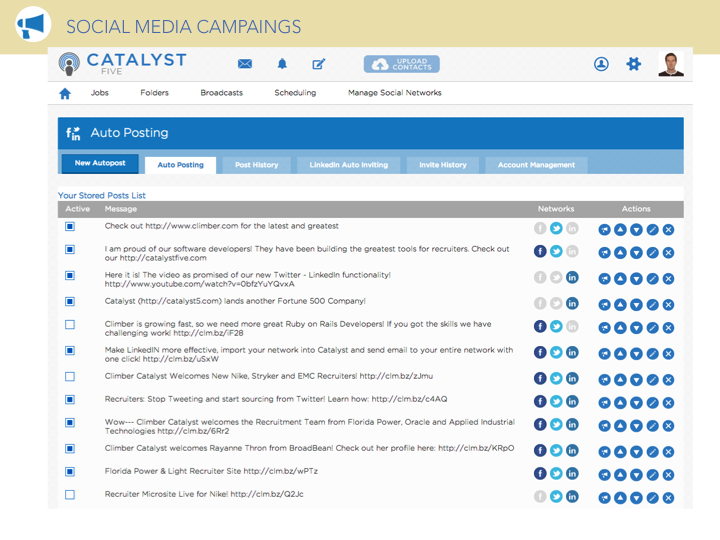Open the Jobs menu

click(x=100, y=93)
